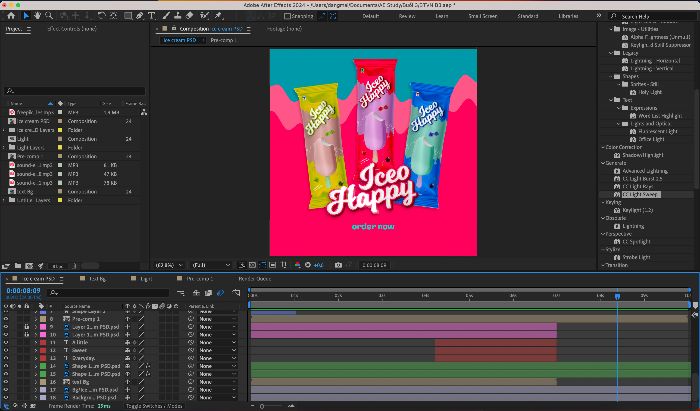Select the Rectangle shape tool
The image size is (700, 411).
click(128, 16)
